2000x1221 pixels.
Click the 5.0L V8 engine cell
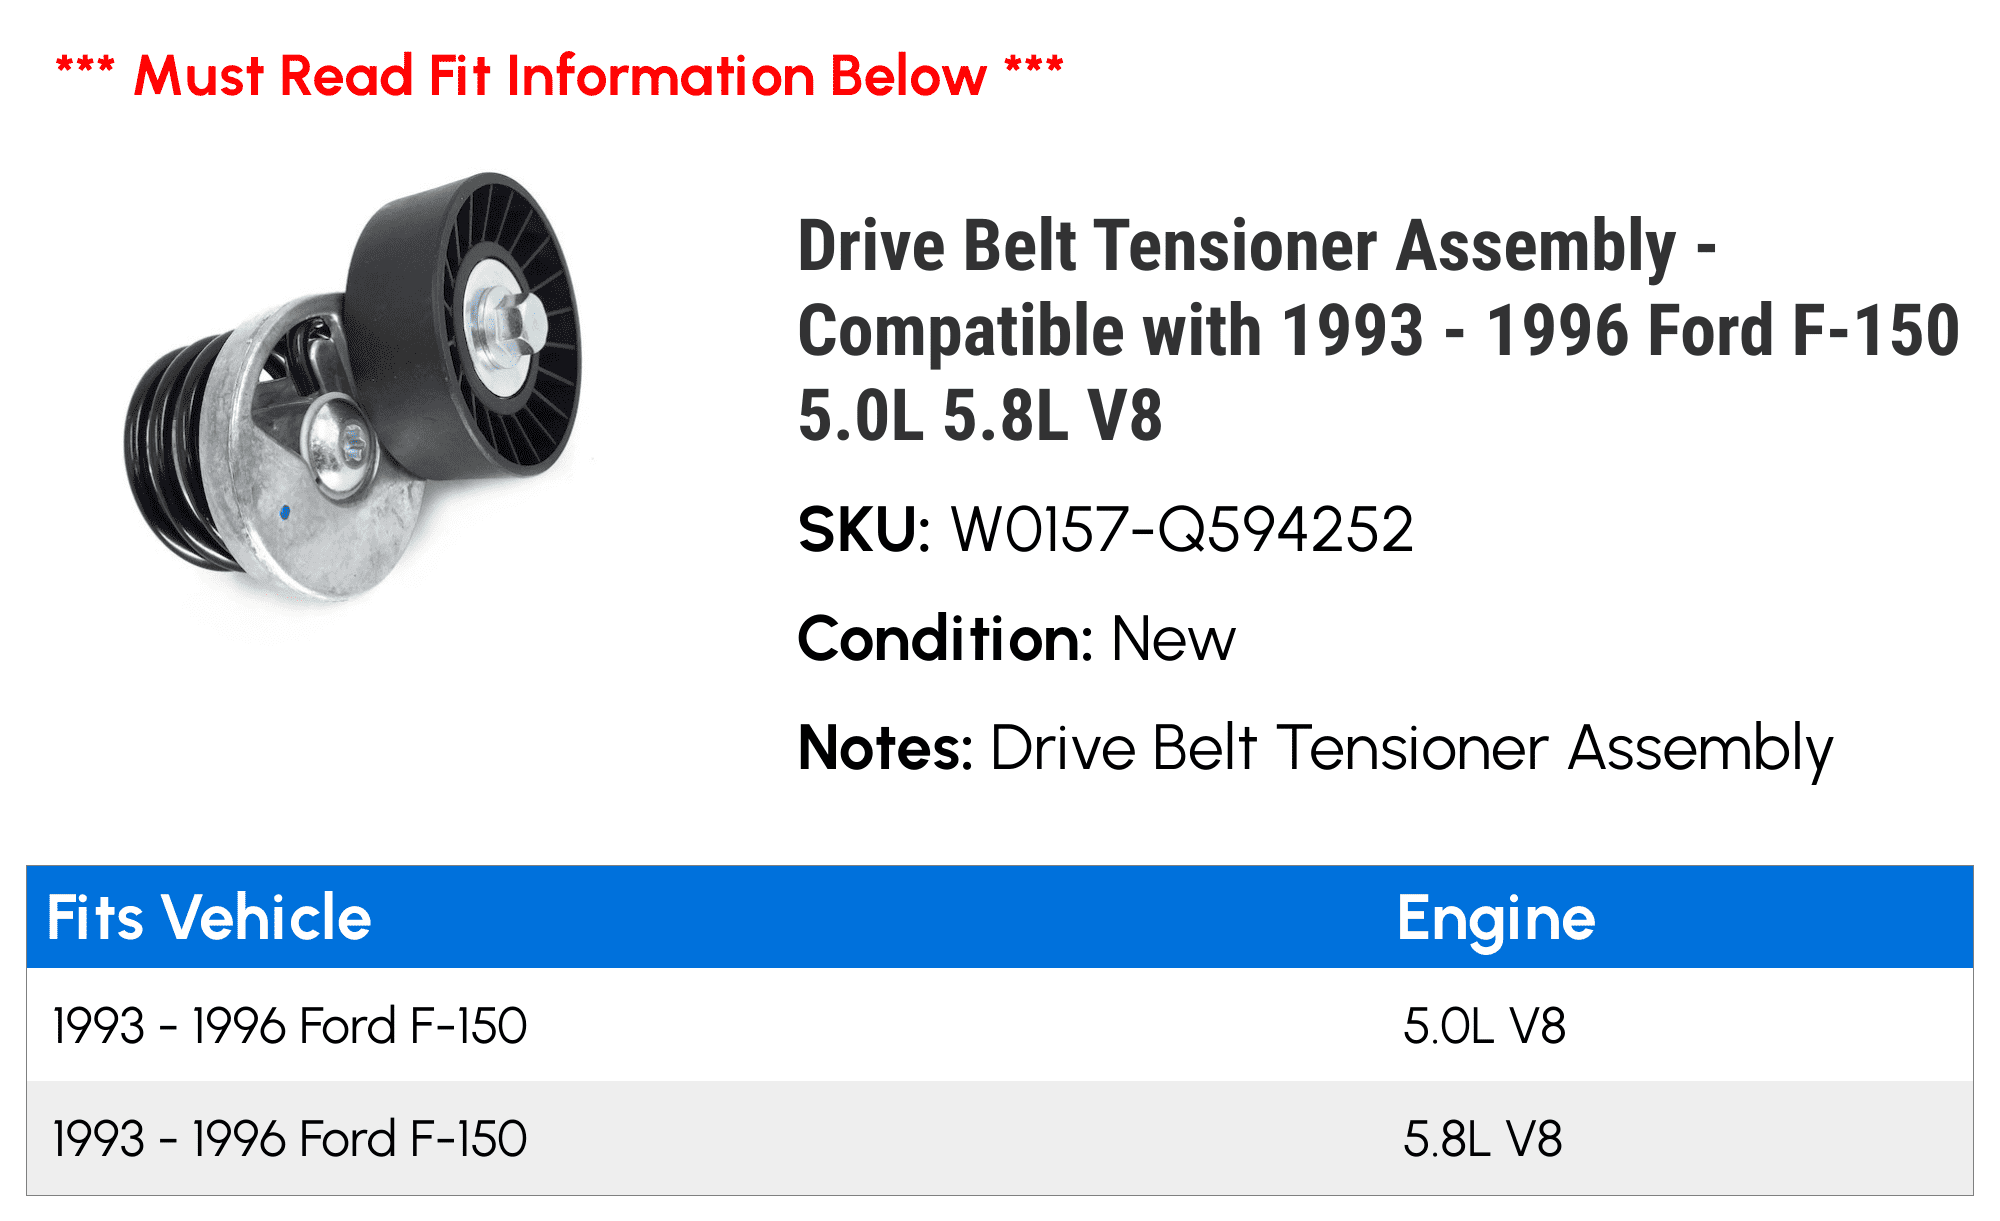point(1484,1026)
